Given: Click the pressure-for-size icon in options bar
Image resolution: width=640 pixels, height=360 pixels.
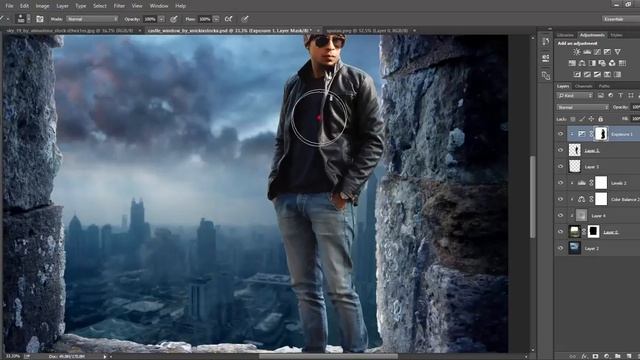Looking at the screenshot, I should [244, 19].
